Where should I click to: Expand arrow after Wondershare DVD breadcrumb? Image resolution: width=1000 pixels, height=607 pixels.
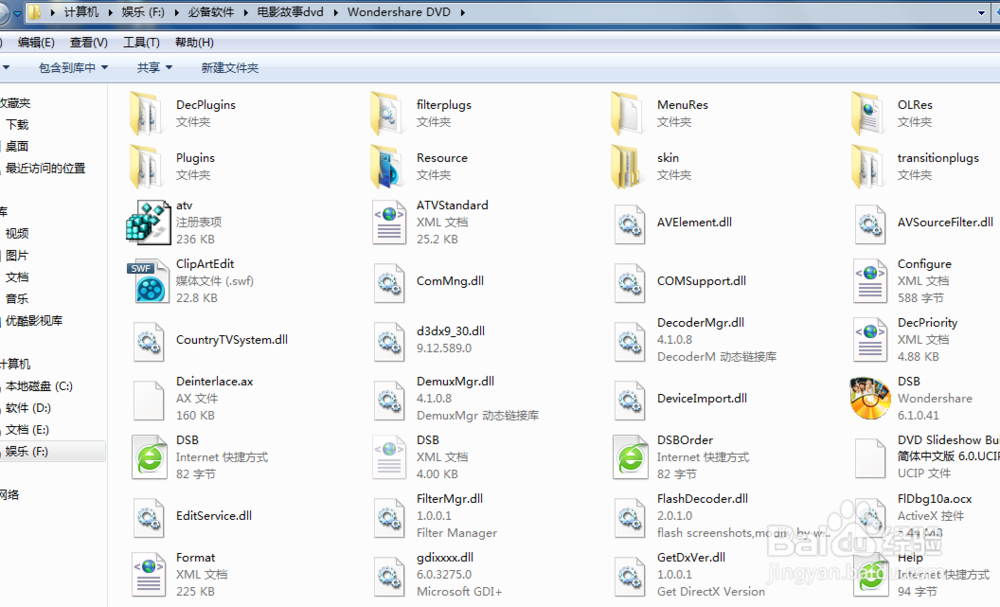(x=462, y=12)
